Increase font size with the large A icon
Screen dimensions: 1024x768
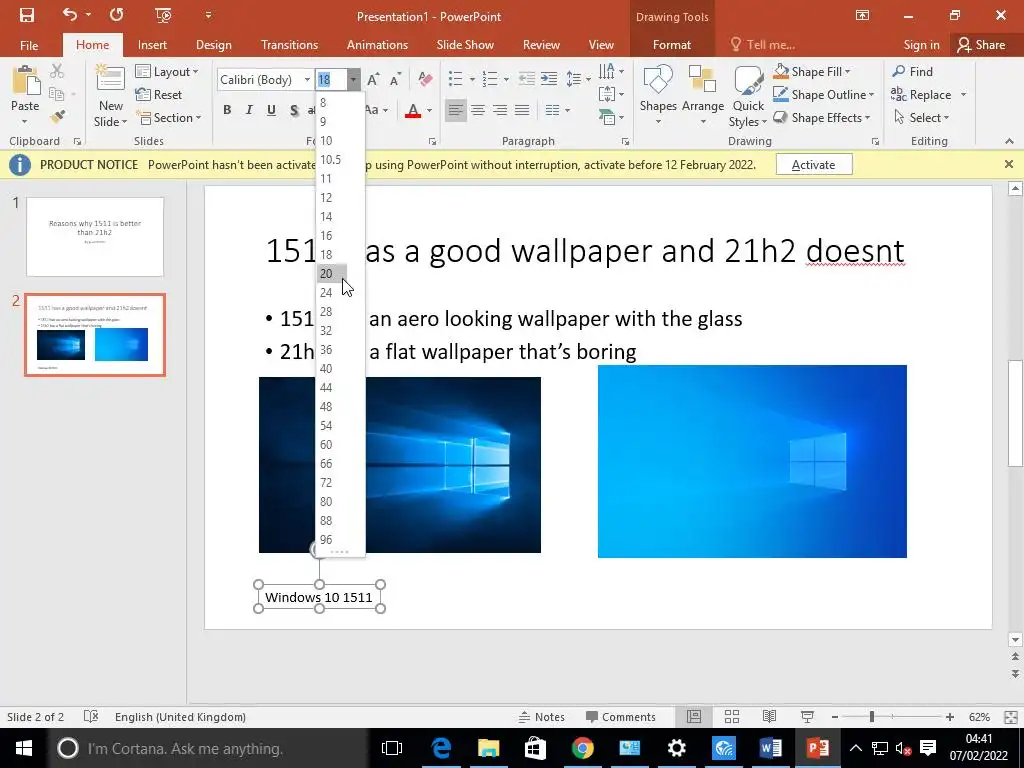click(373, 80)
